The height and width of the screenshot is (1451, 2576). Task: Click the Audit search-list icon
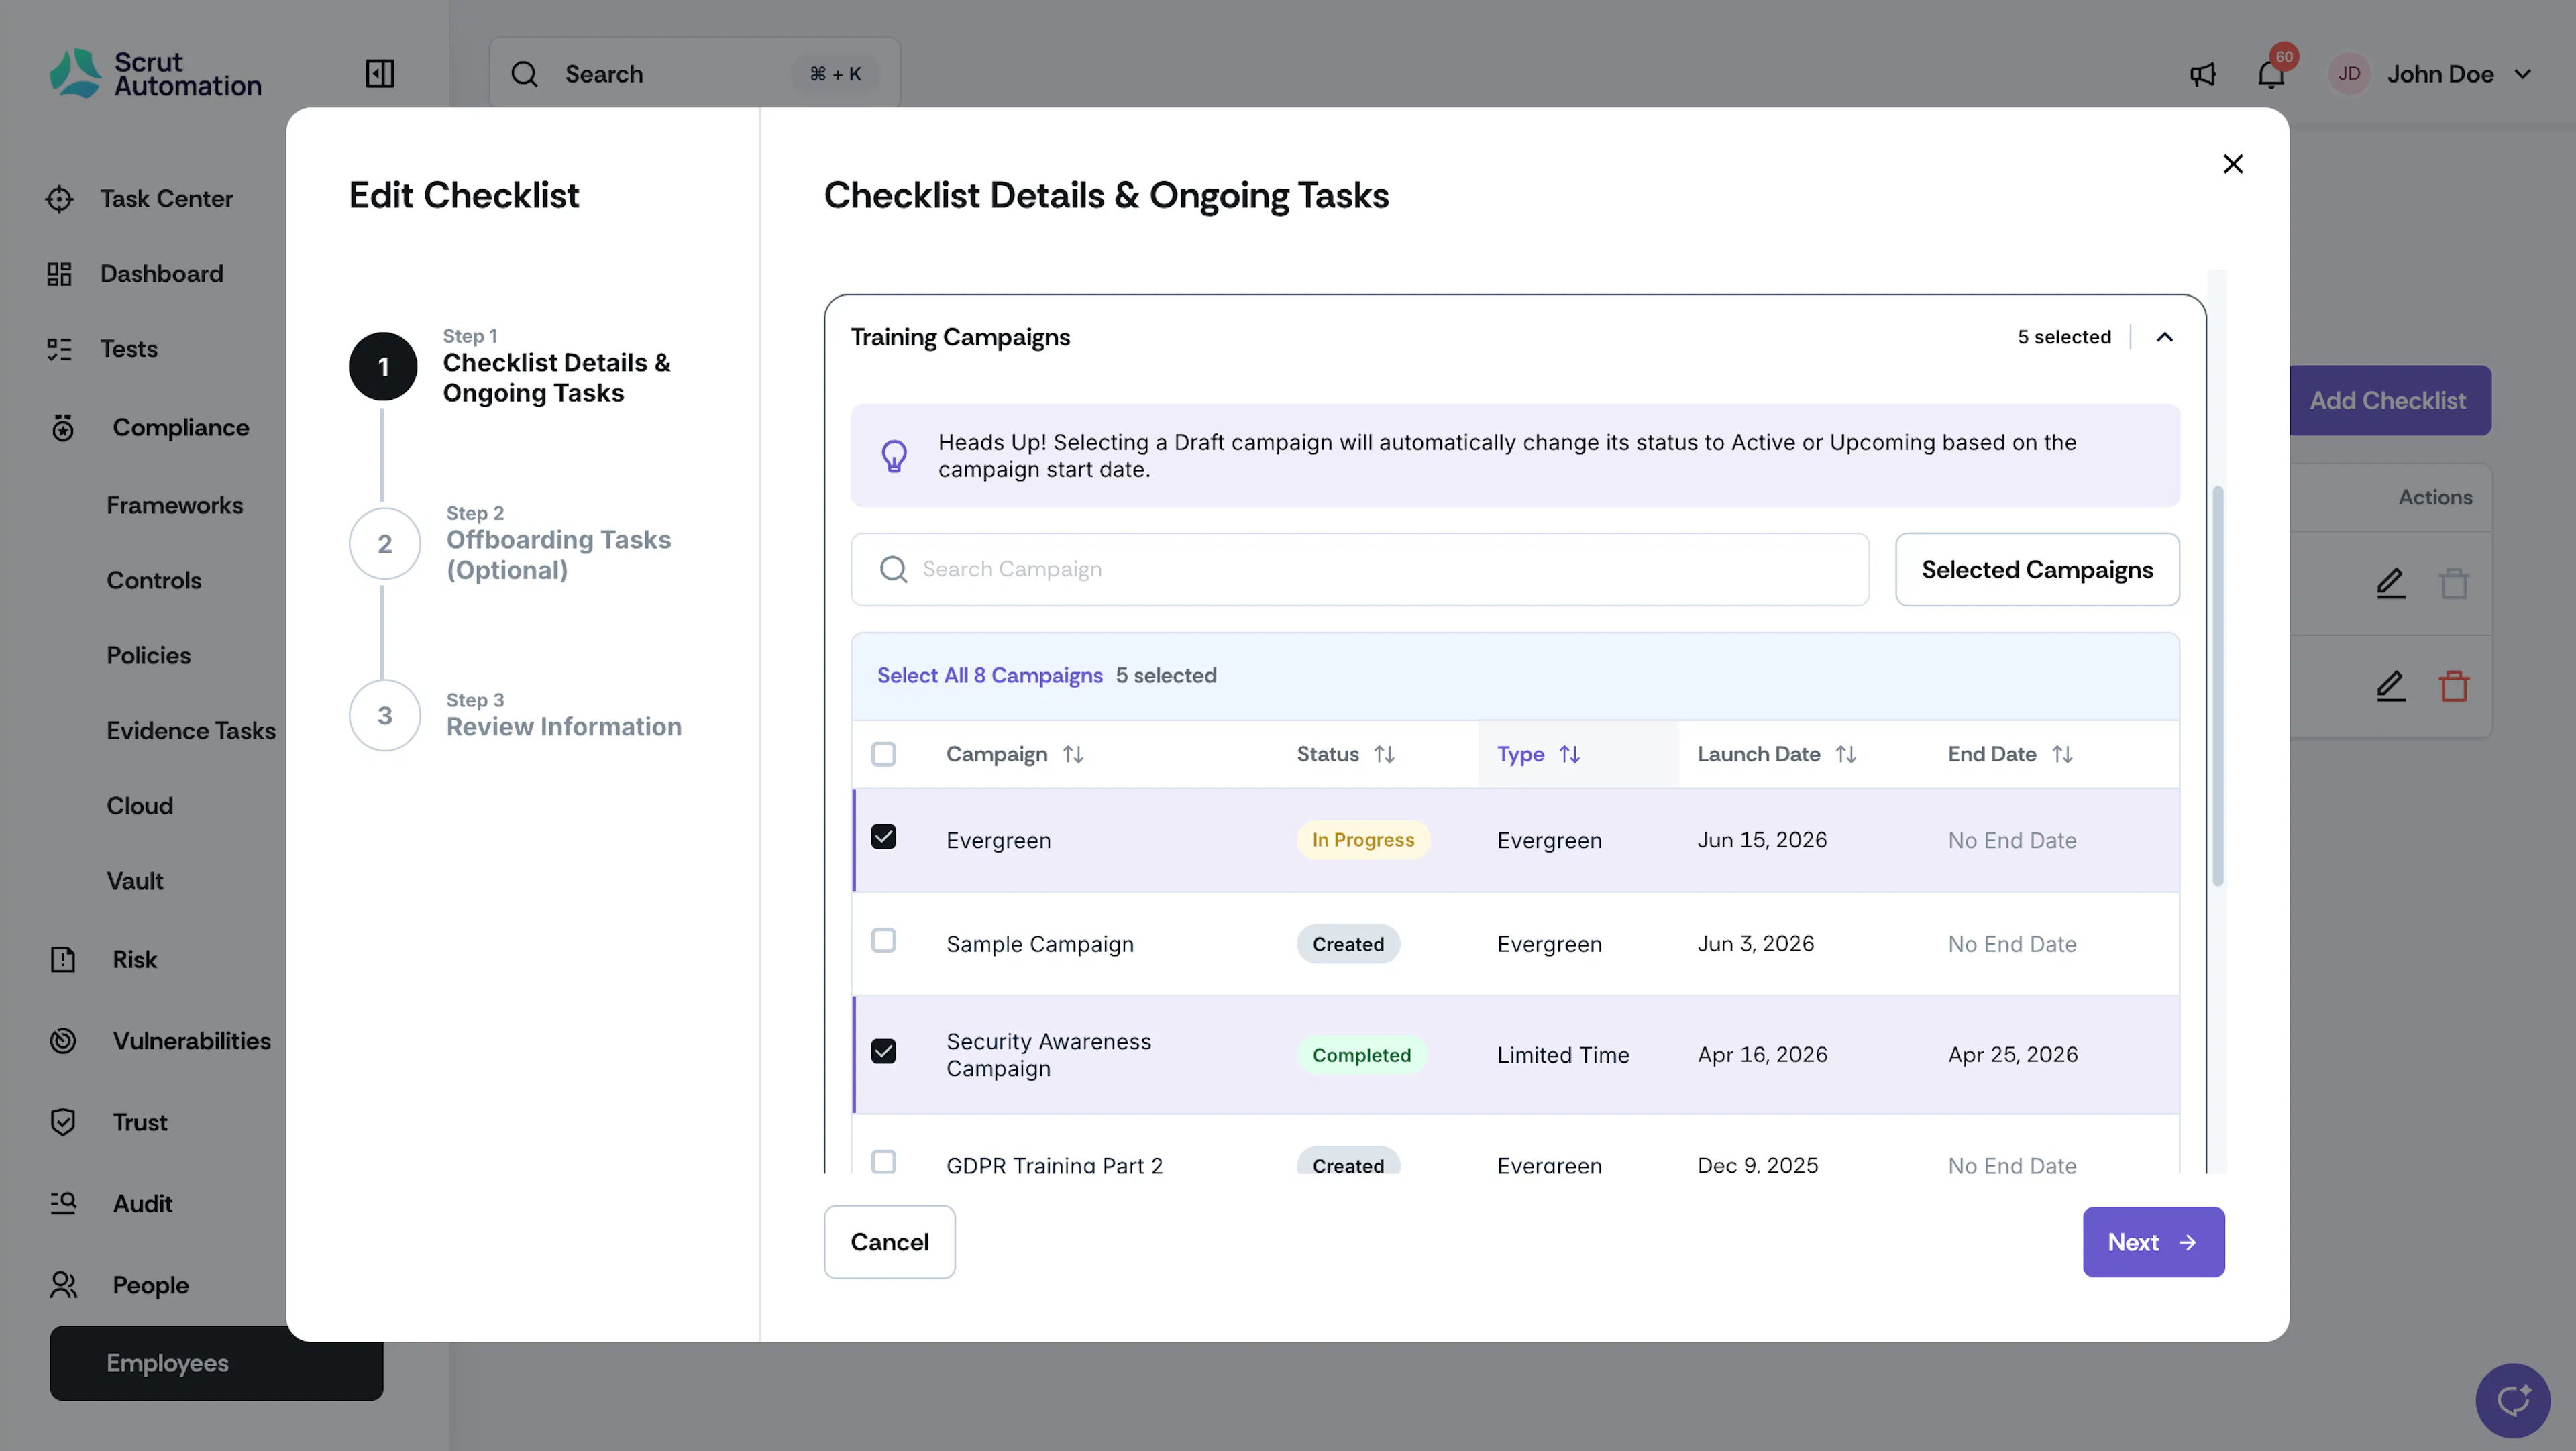coord(63,1203)
